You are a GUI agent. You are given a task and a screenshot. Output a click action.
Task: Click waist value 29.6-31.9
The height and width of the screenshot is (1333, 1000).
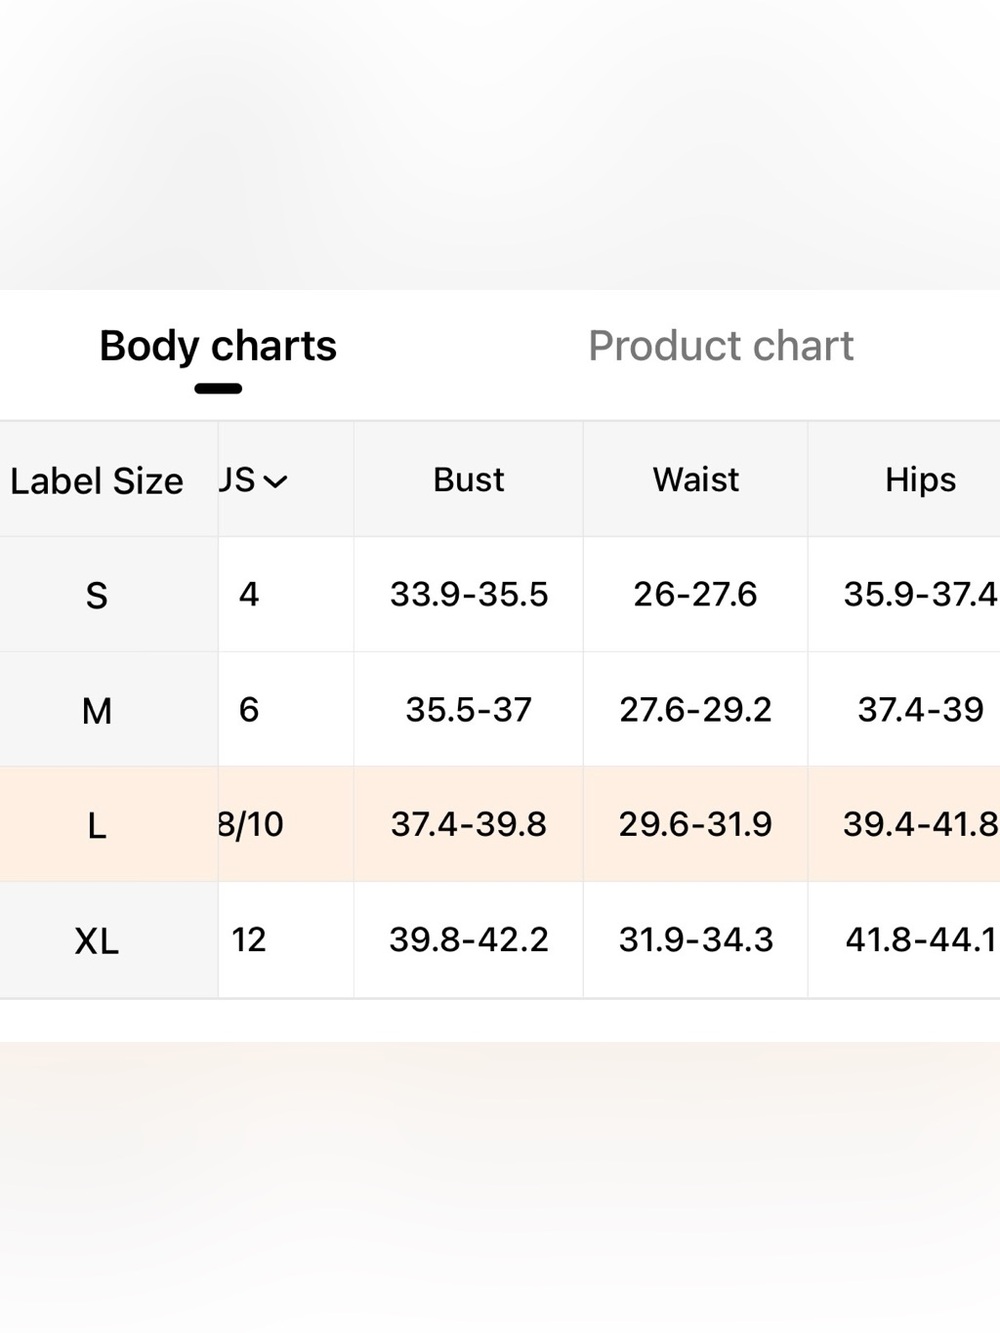click(x=696, y=824)
